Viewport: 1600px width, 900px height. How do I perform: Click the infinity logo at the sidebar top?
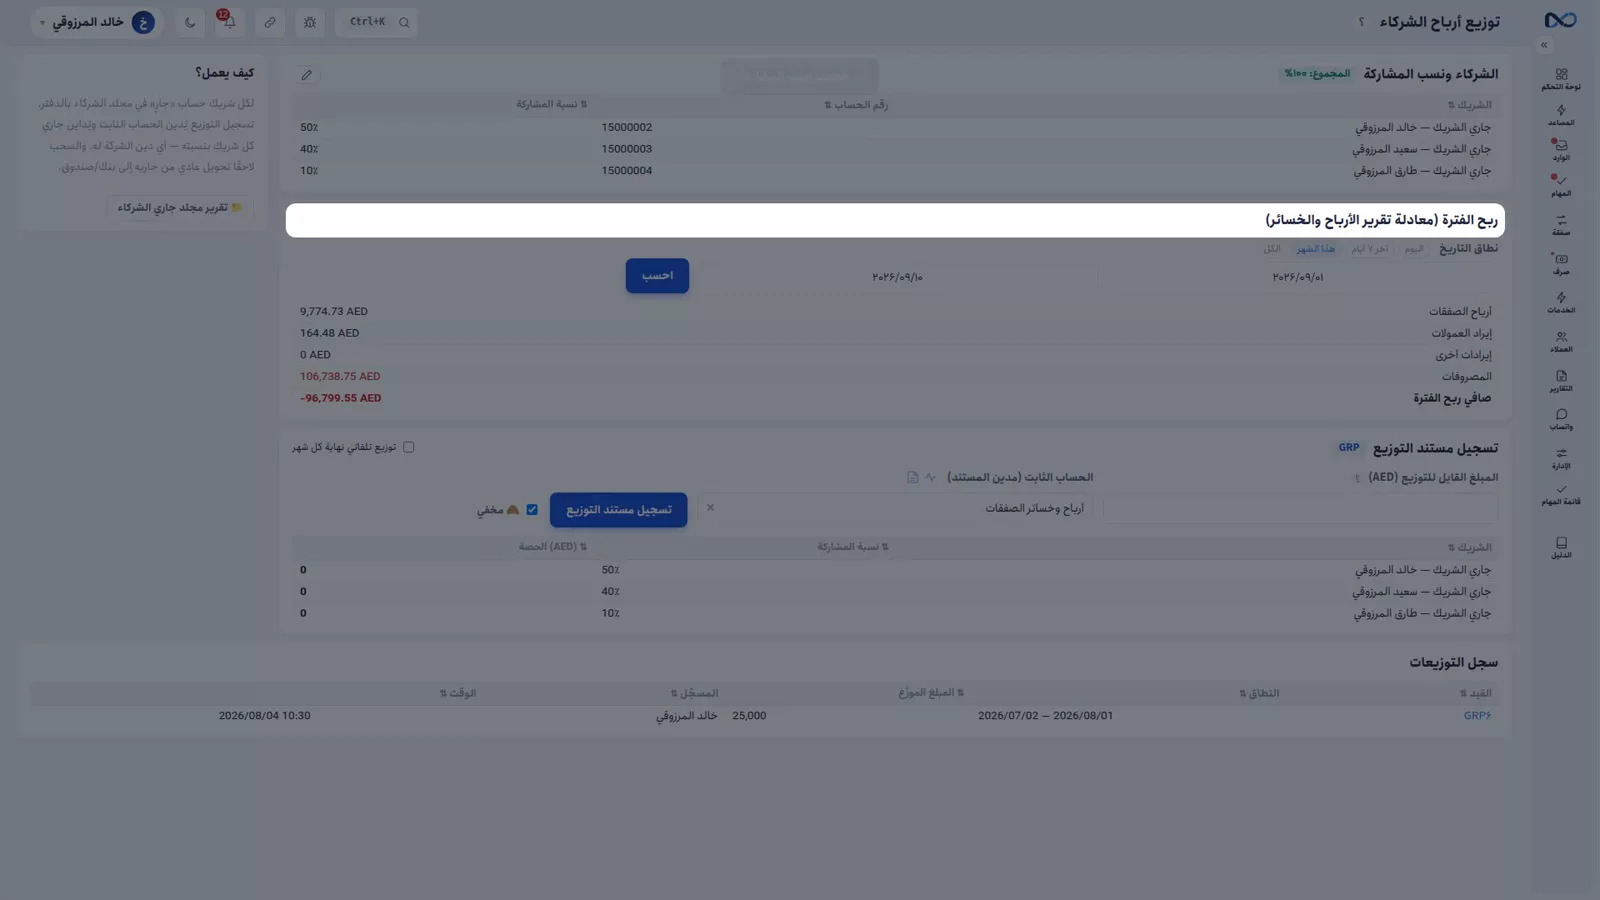1560,20
